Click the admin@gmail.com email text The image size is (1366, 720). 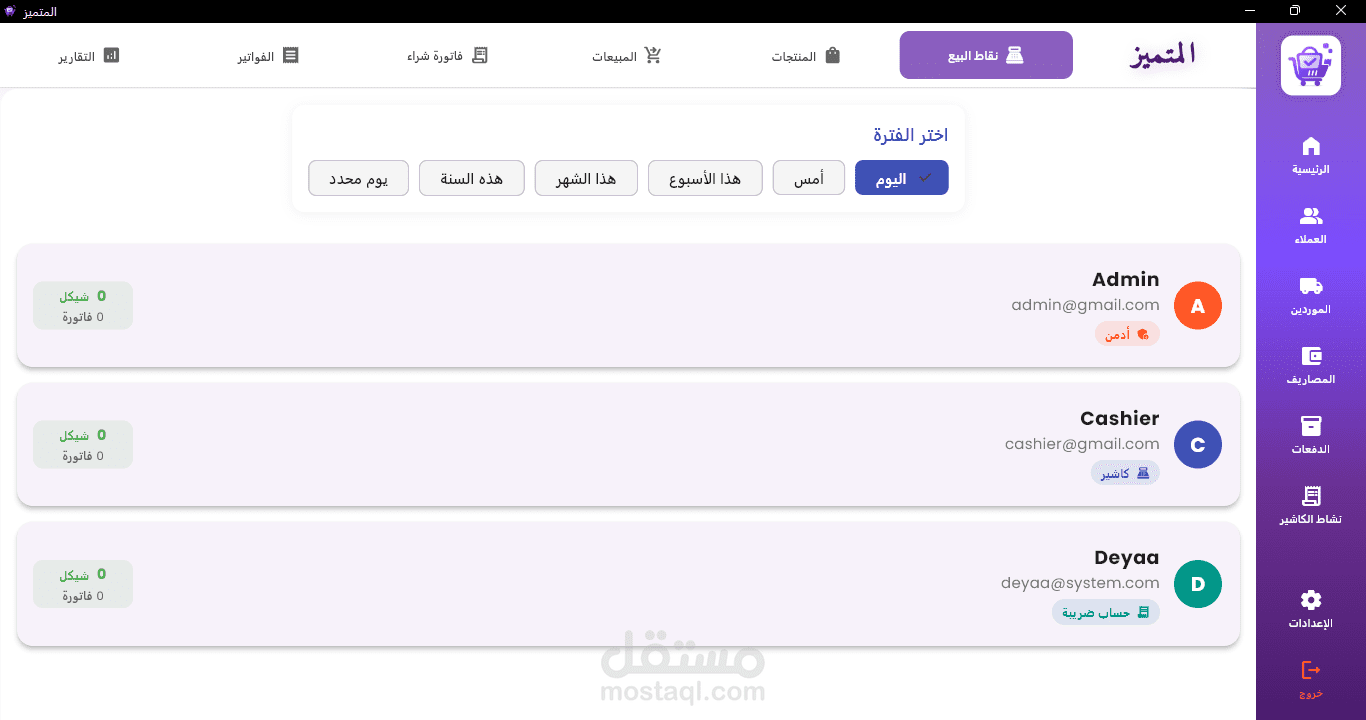[1085, 305]
